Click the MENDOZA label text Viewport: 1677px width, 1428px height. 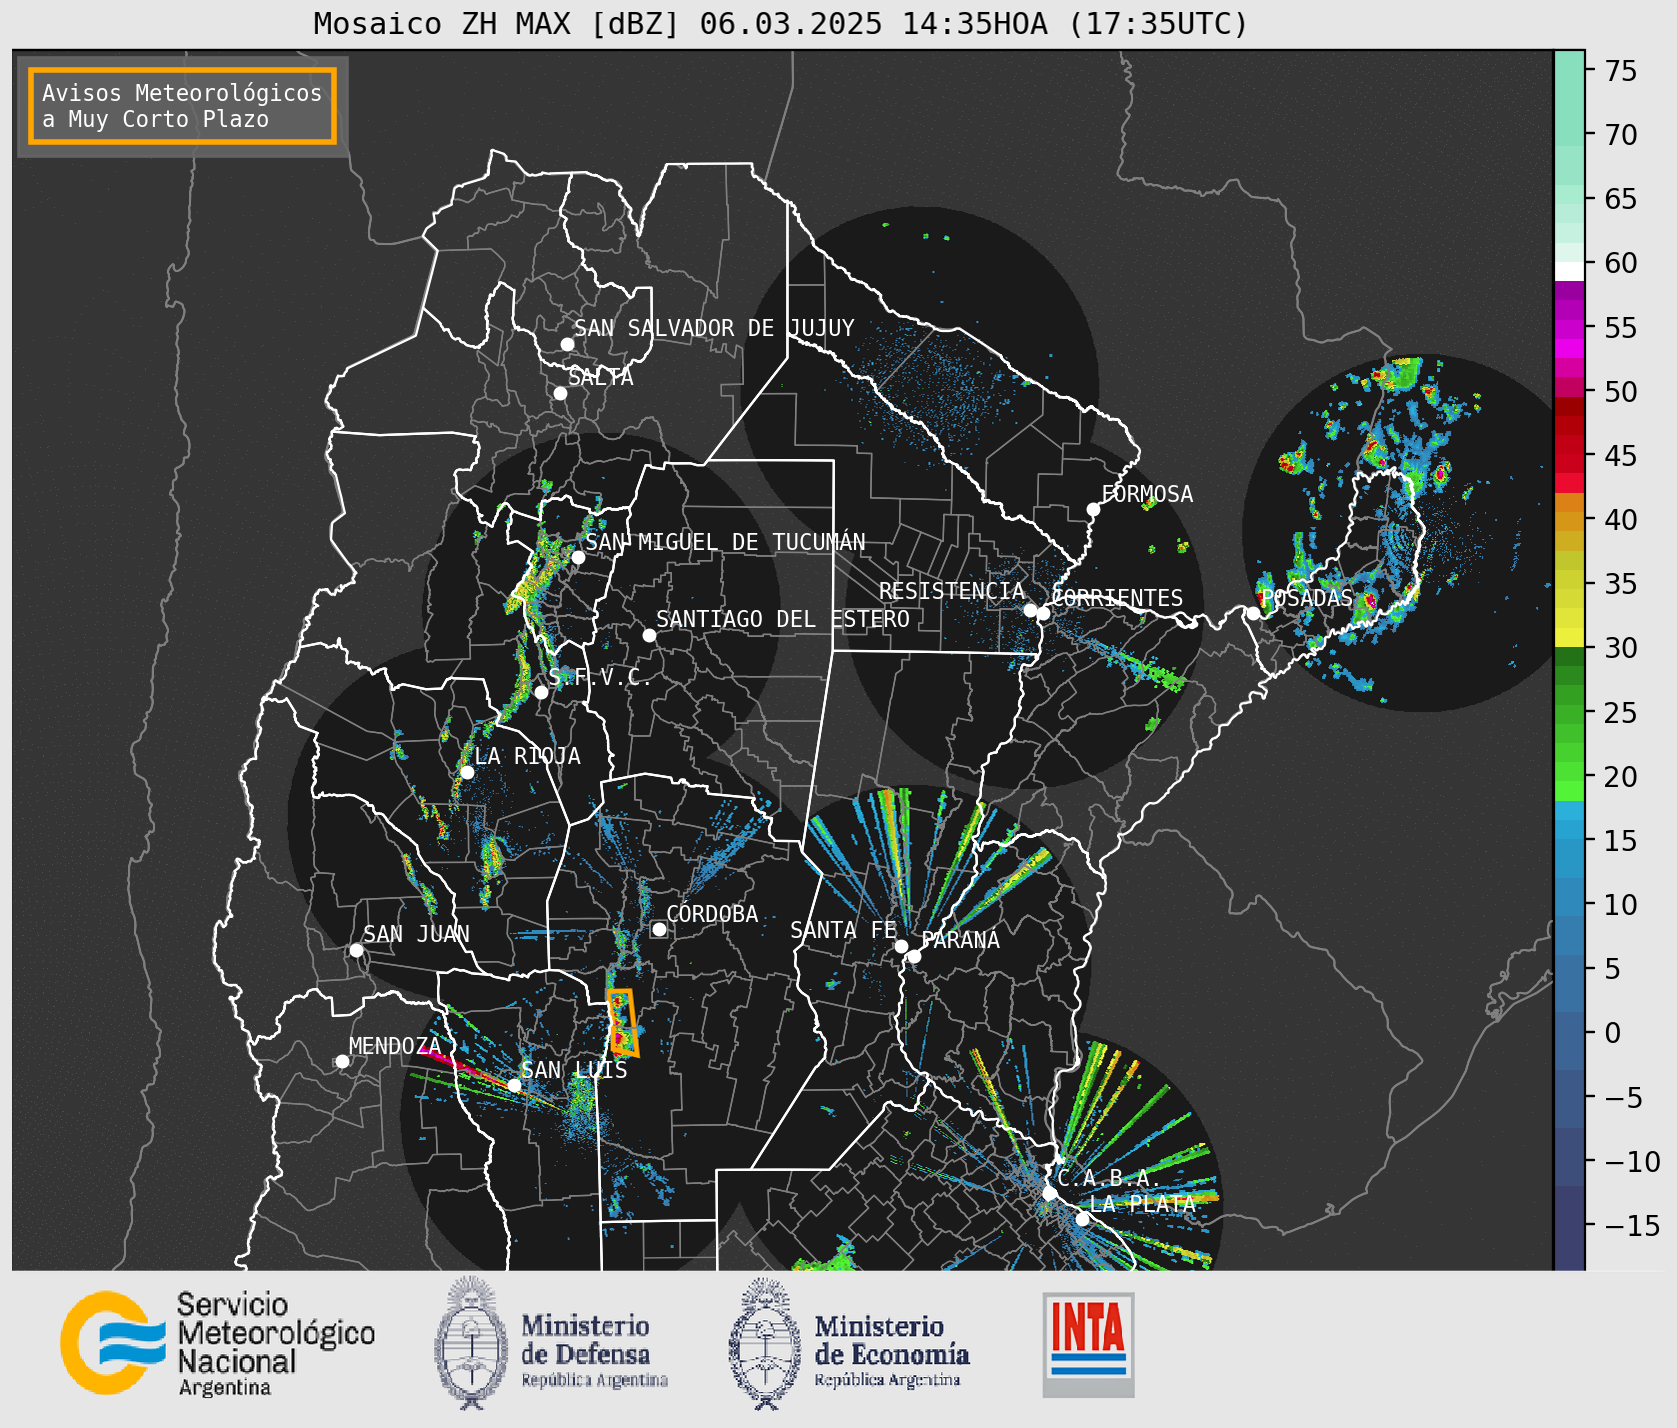395,1046
